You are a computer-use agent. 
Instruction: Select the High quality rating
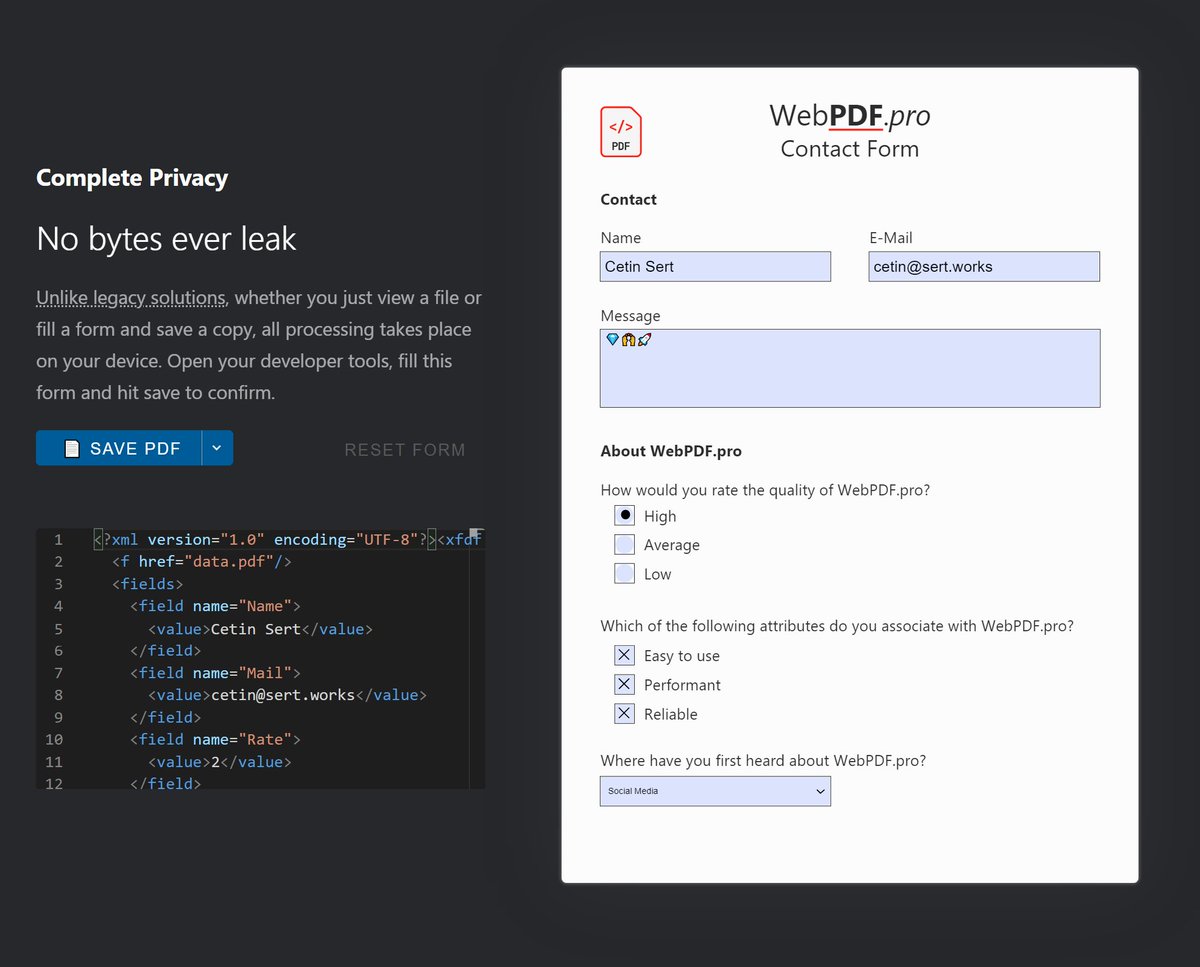(625, 516)
